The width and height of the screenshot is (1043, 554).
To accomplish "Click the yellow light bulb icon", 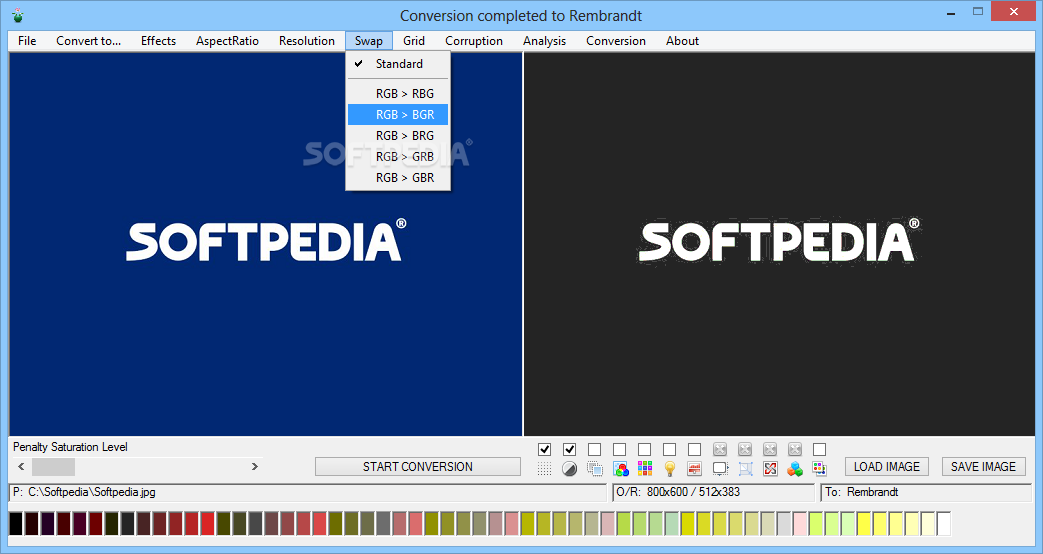I will [670, 469].
